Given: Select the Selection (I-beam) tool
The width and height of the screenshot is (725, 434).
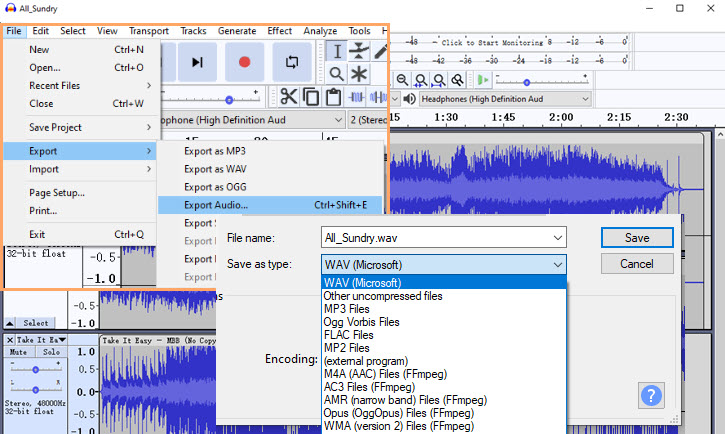Looking at the screenshot, I should (x=337, y=51).
